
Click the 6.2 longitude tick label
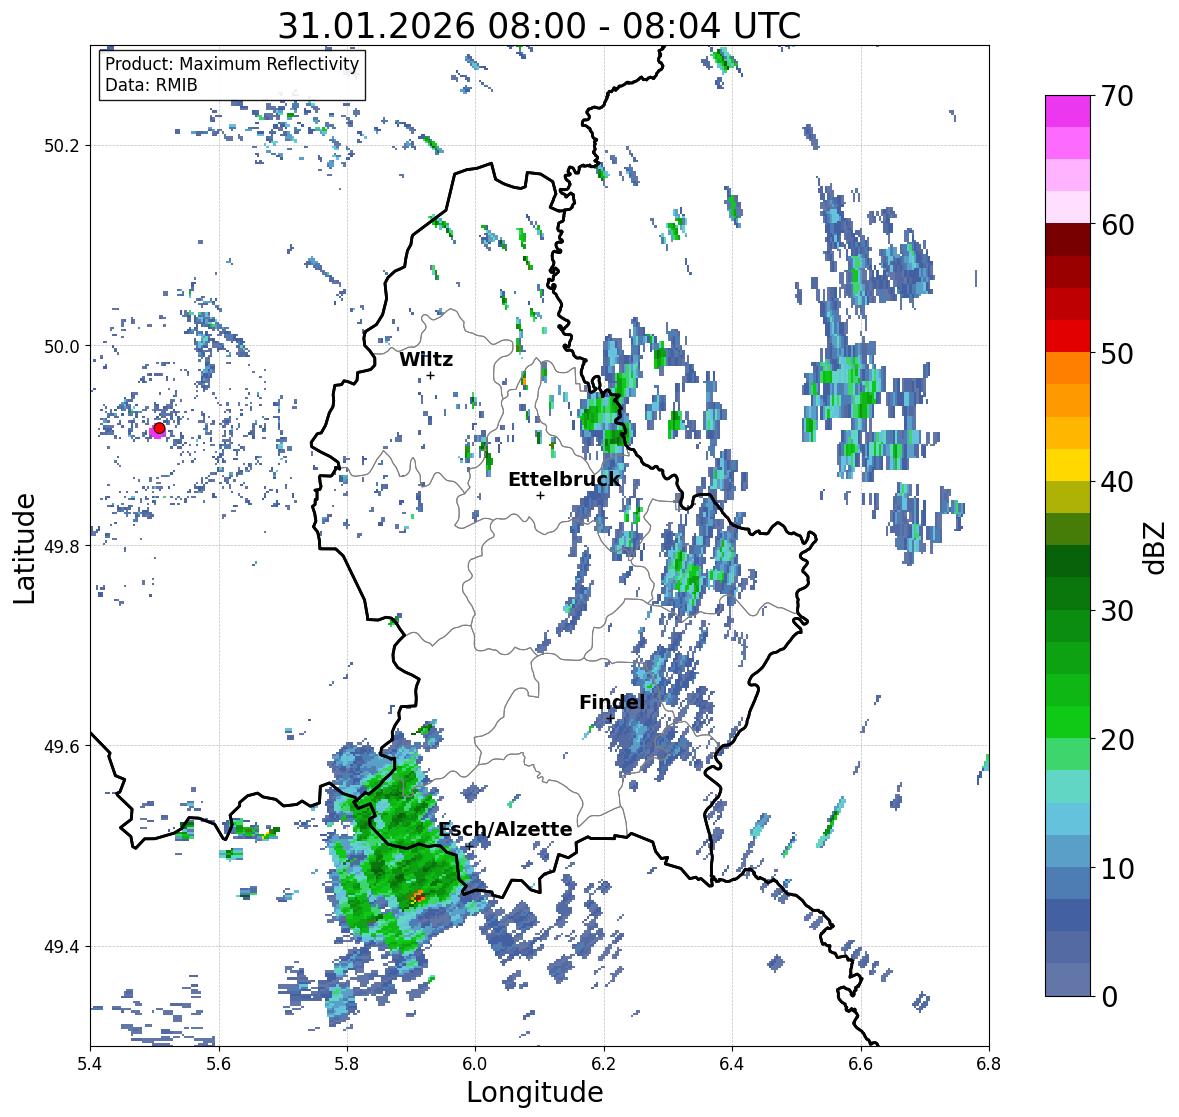pos(604,1064)
